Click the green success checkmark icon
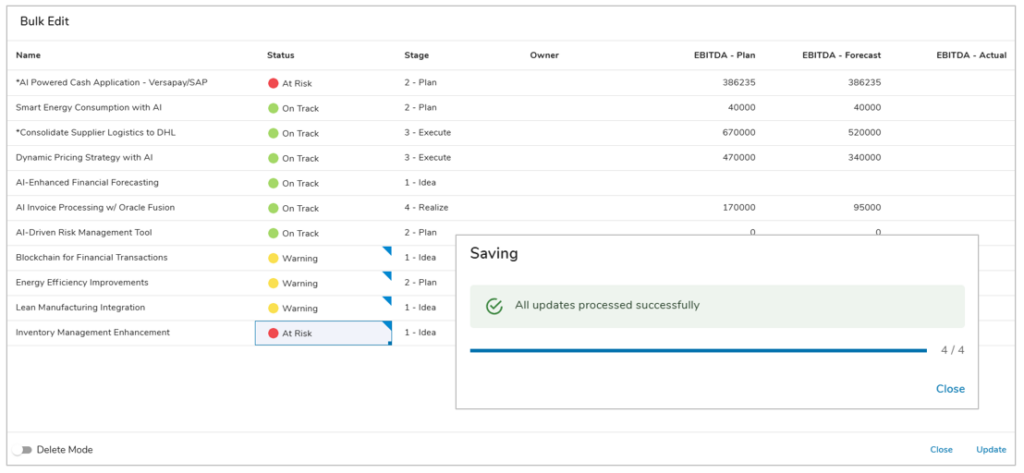Viewport: 1024px width, 473px height. [x=494, y=306]
